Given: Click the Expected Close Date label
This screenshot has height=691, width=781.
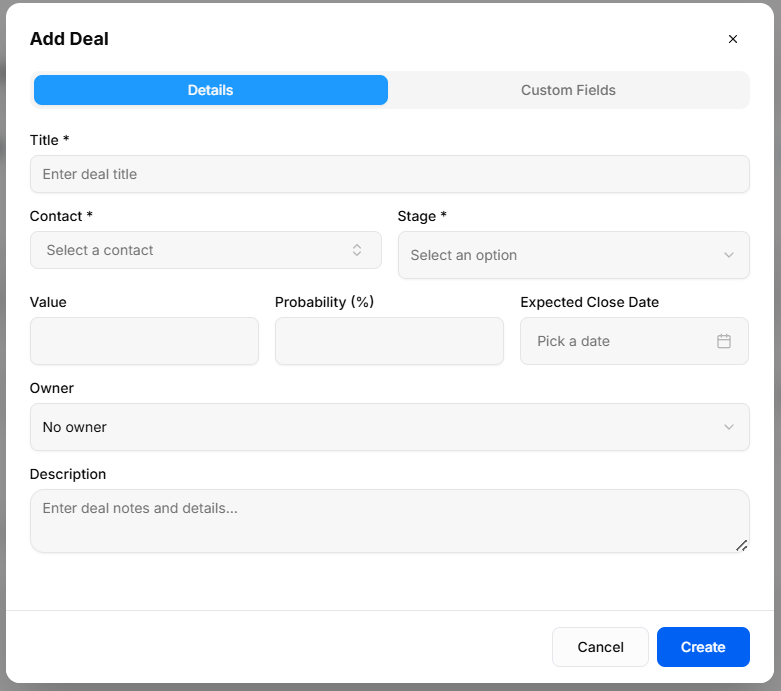Looking at the screenshot, I should (x=589, y=302).
